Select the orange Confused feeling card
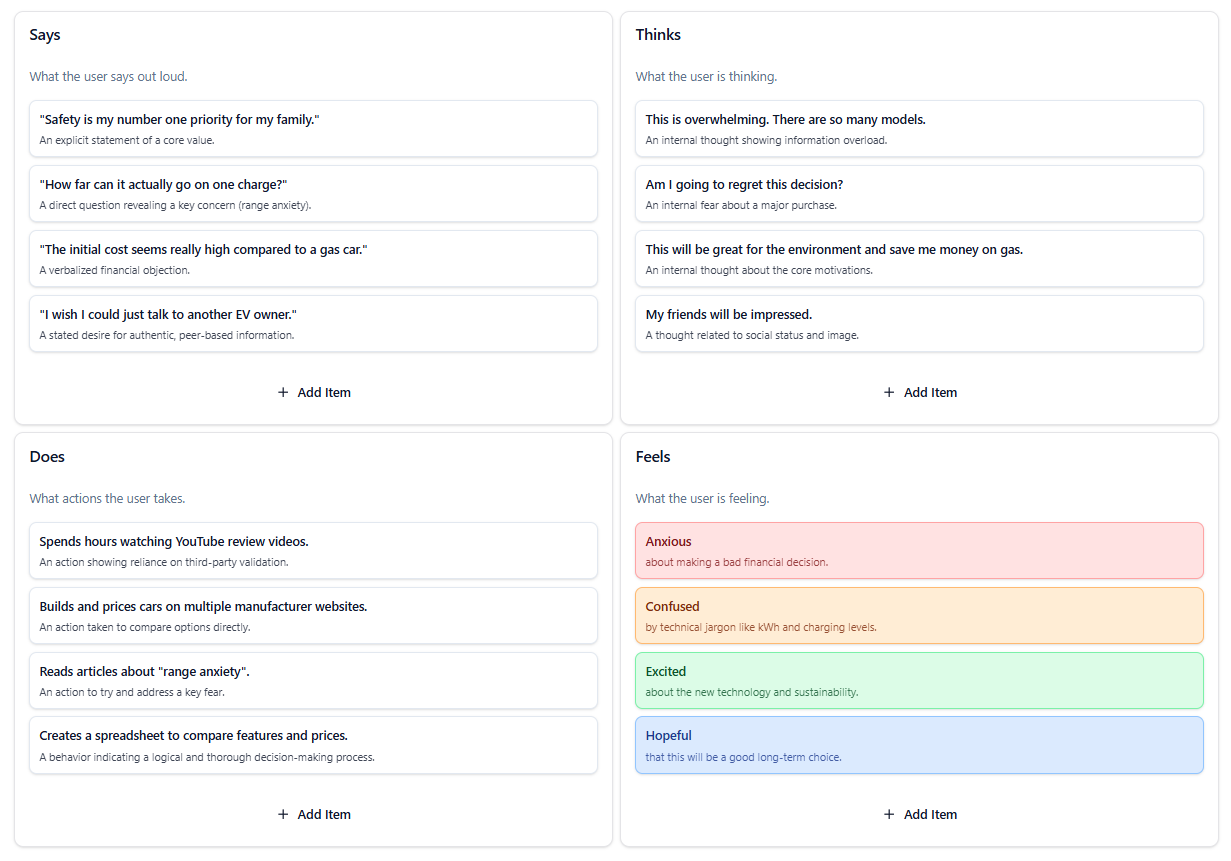The height and width of the screenshot is (861, 1231). [918, 616]
